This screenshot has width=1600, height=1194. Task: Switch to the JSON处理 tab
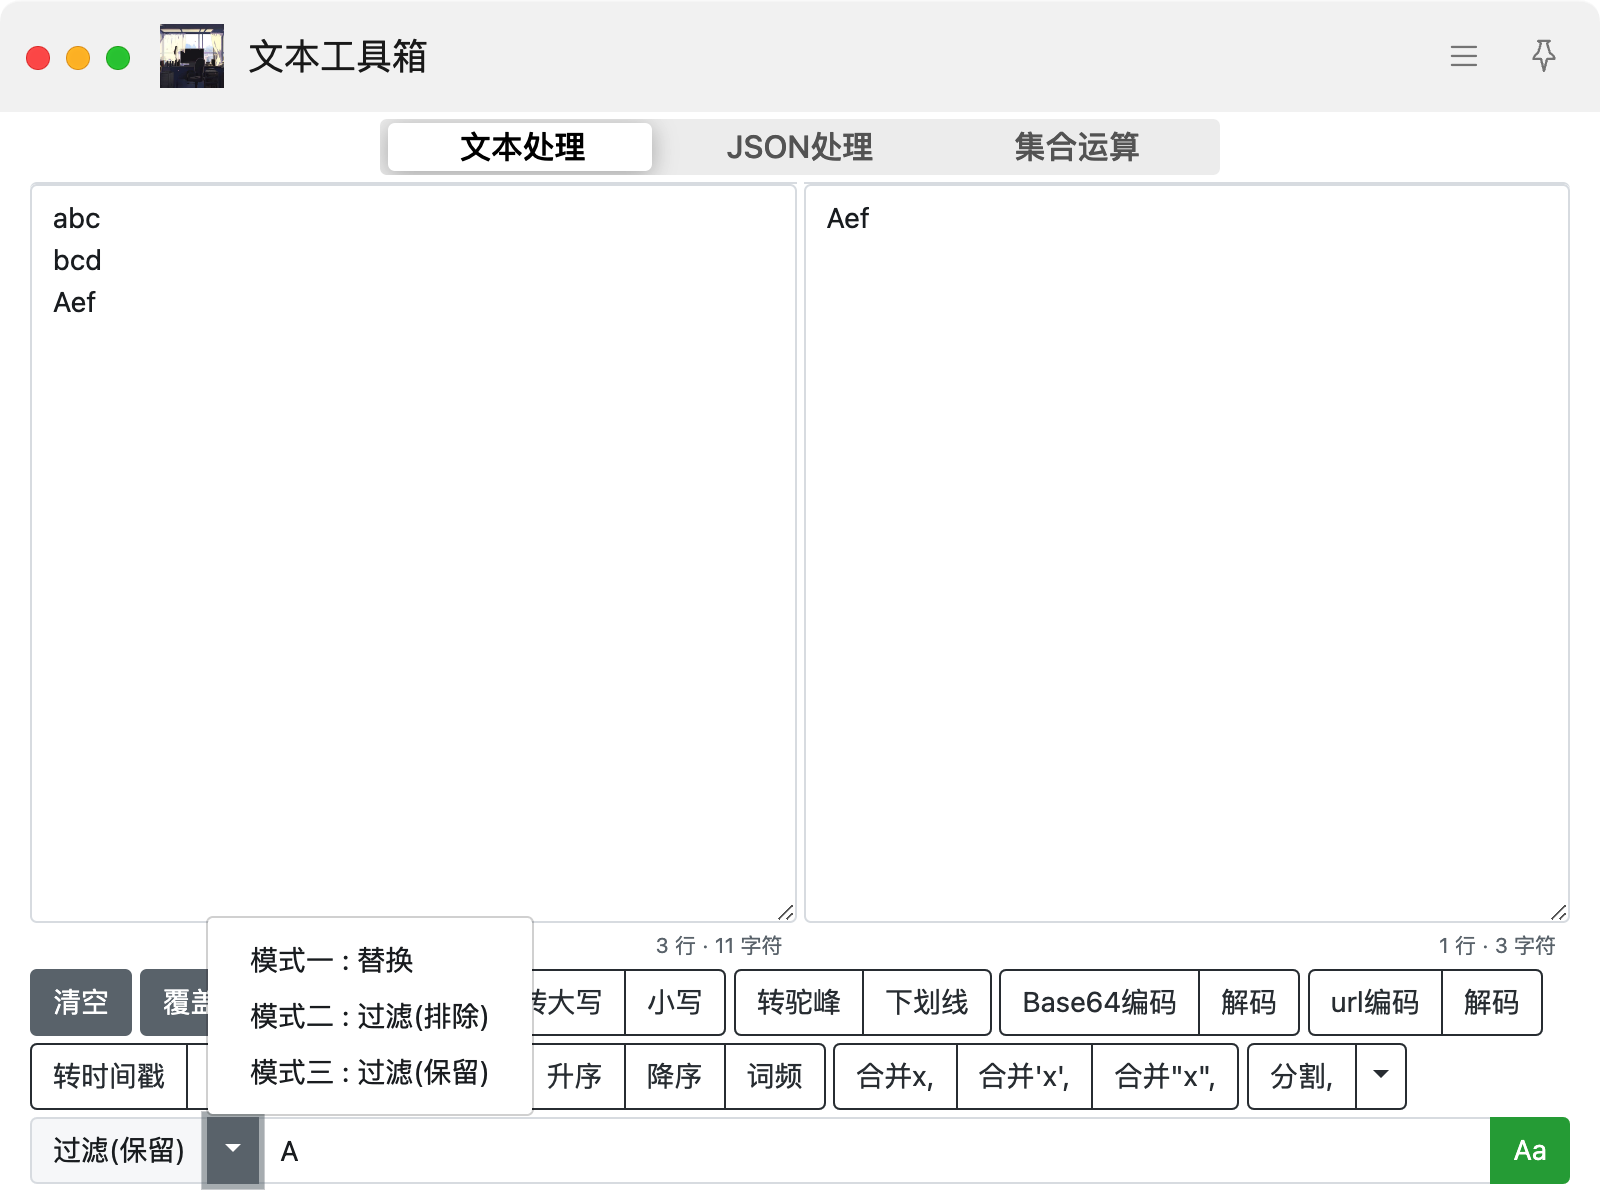pos(799,147)
